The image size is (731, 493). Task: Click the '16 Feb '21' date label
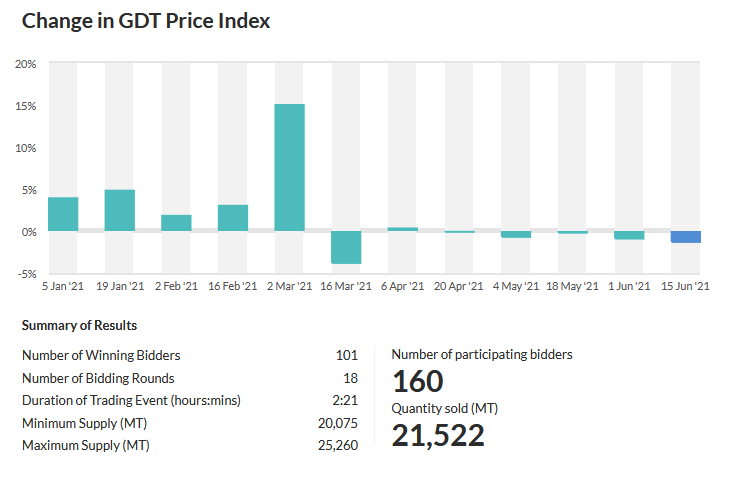(233, 286)
